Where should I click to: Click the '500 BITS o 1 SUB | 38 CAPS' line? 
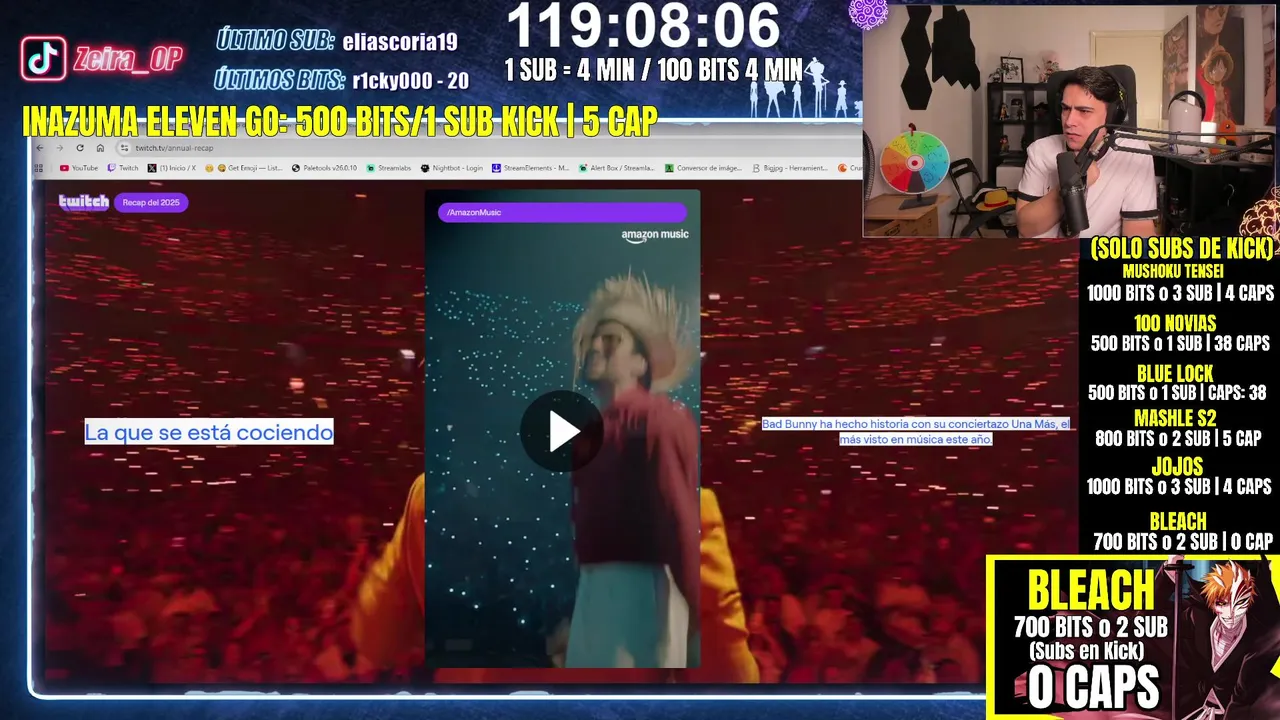click(x=1180, y=343)
